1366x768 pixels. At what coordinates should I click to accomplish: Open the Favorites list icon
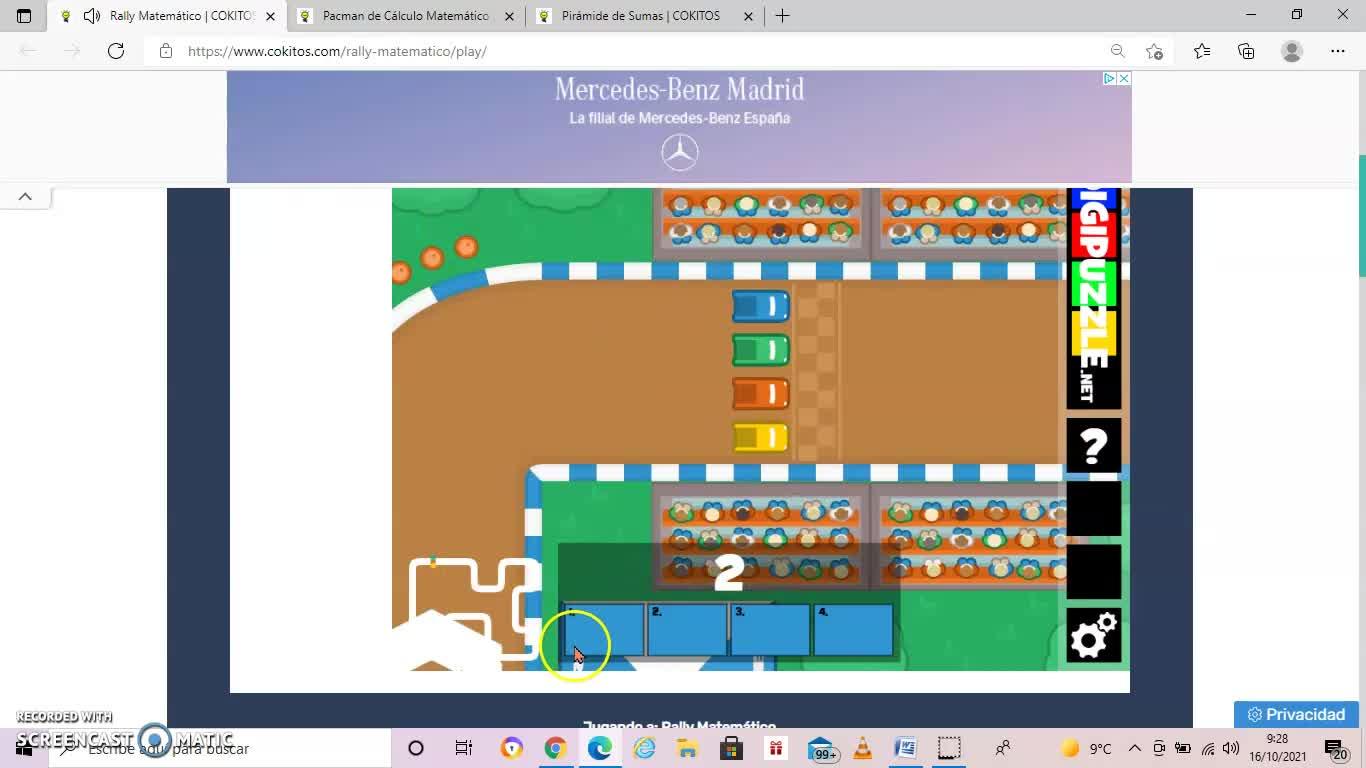[1201, 51]
